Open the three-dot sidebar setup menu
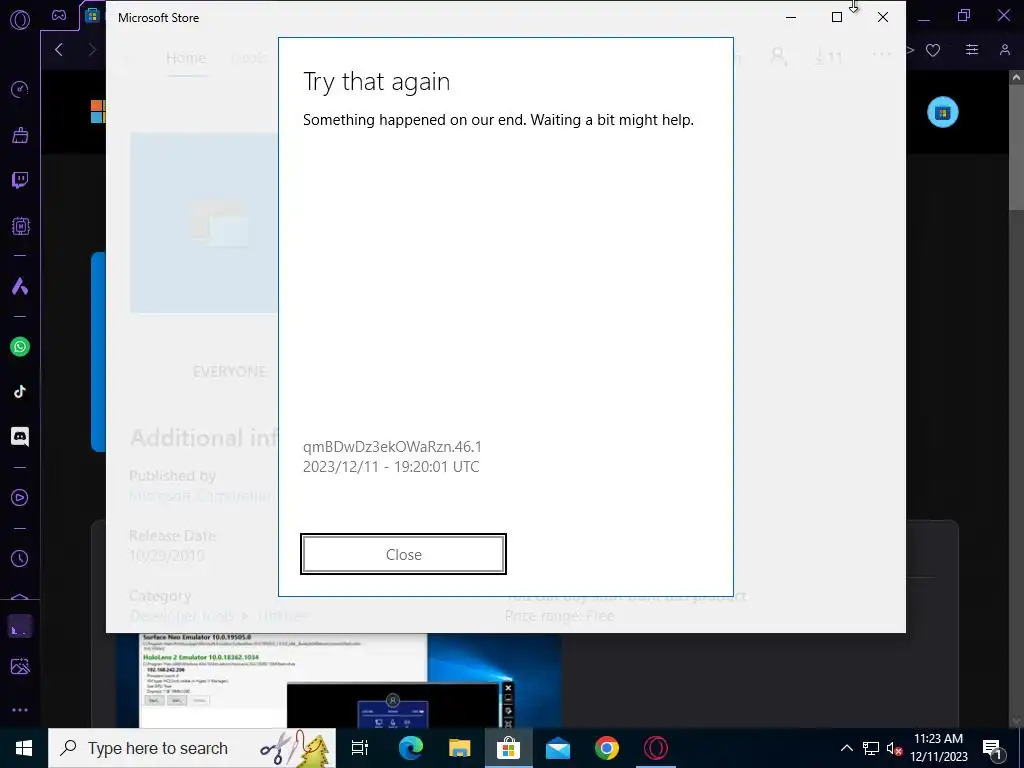Screen dimensions: 1024x768 [20, 710]
